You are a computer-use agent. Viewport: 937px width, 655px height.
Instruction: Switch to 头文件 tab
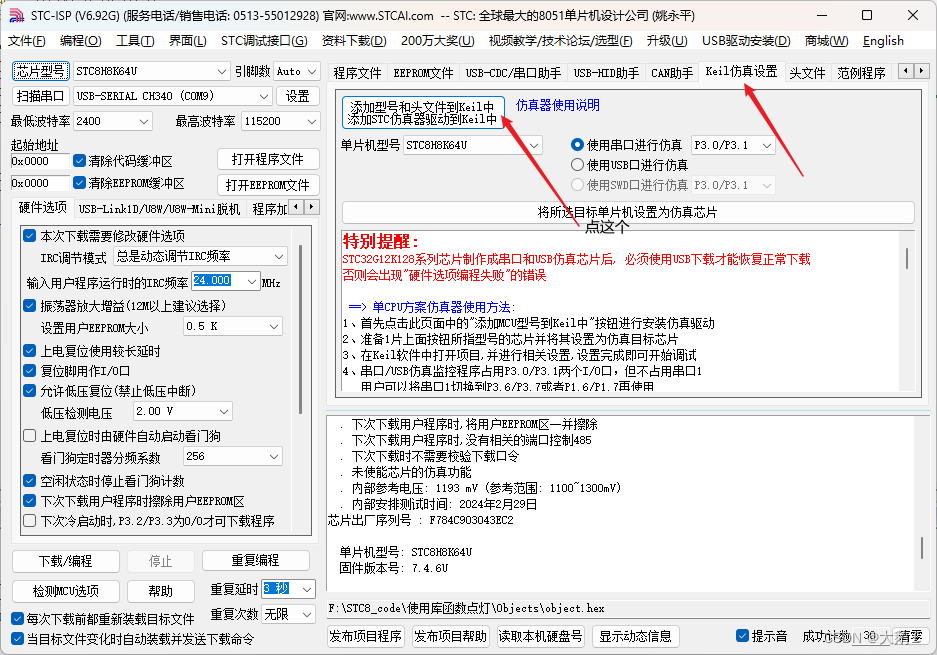(x=807, y=73)
